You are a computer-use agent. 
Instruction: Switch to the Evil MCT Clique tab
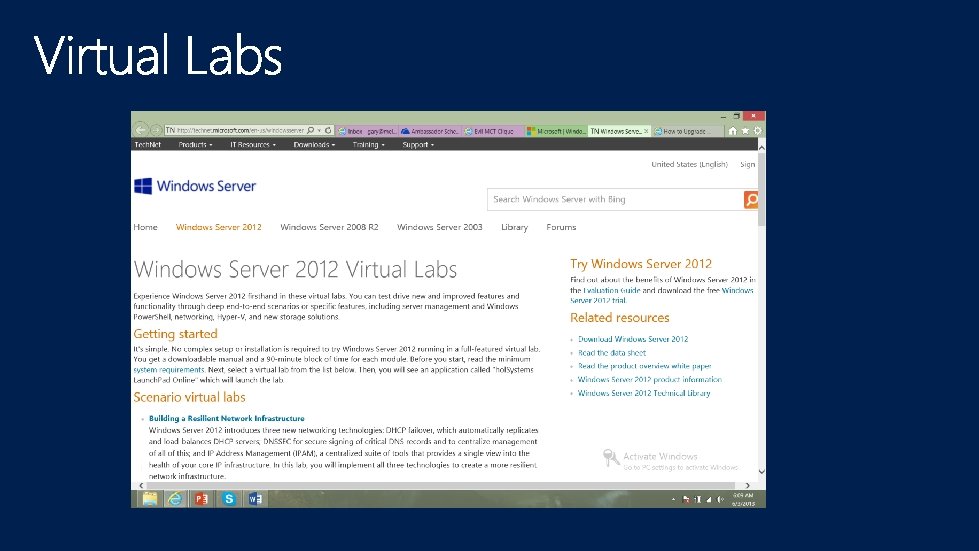pyautogui.click(x=493, y=131)
